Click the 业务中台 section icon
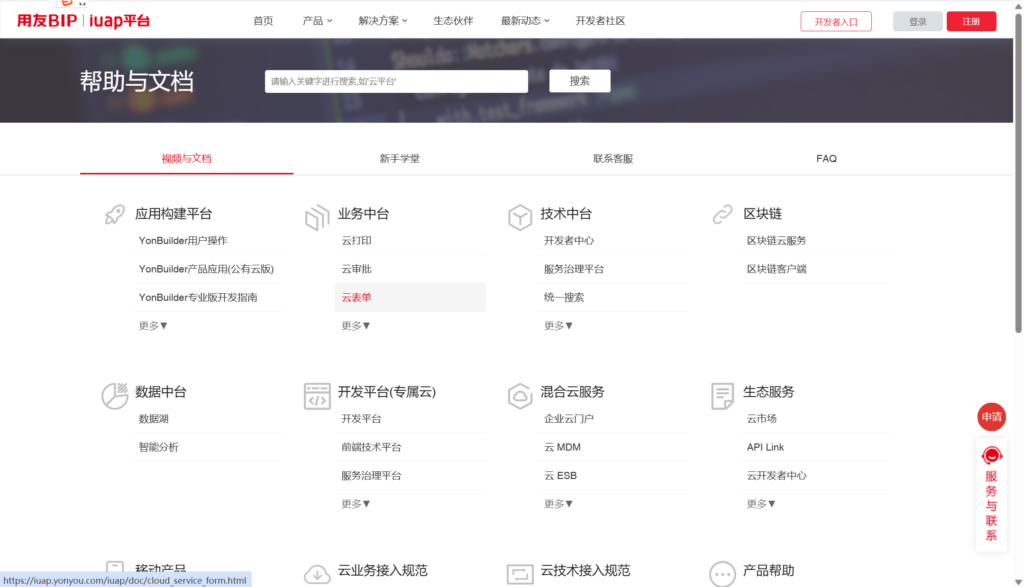This screenshot has height=587, width=1024. pyautogui.click(x=317, y=216)
